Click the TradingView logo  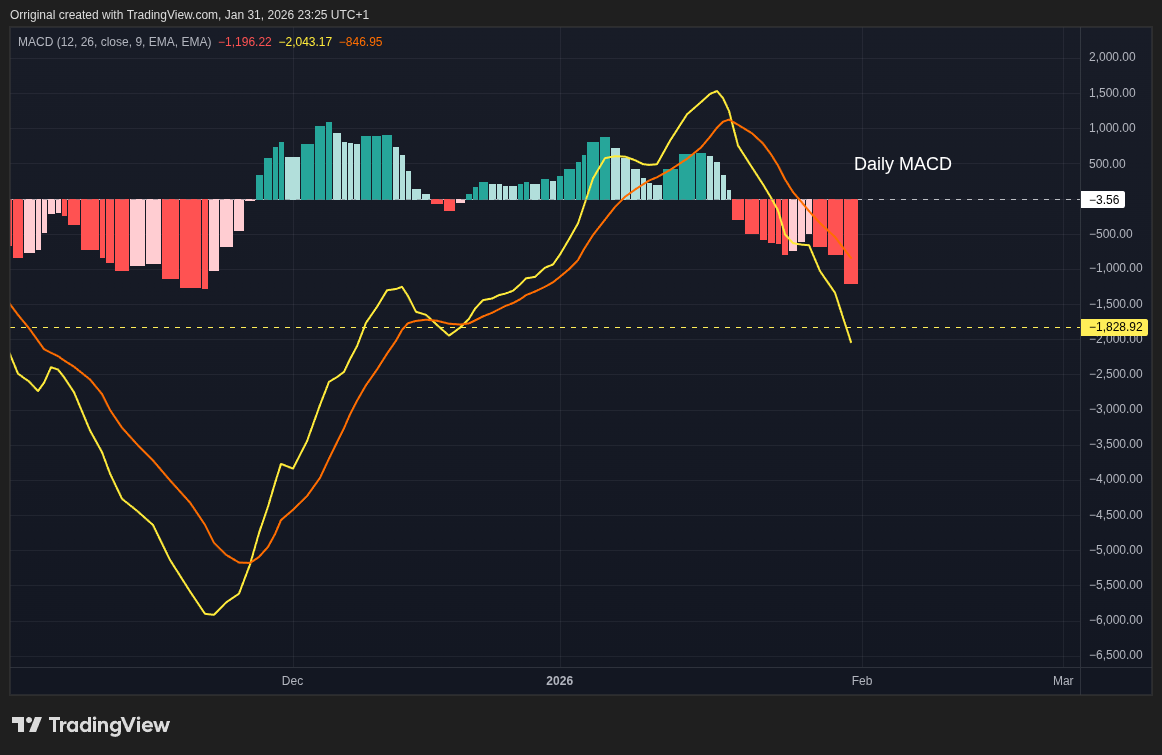click(91, 725)
